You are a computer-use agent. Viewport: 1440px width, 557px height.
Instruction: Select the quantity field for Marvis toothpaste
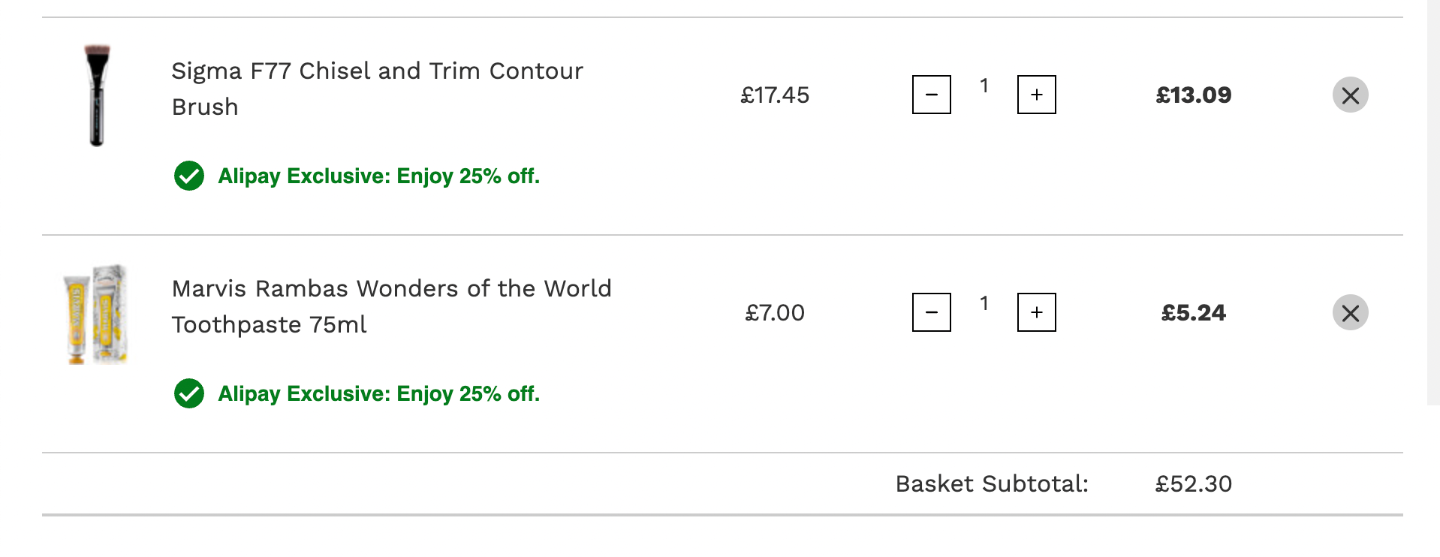[984, 304]
